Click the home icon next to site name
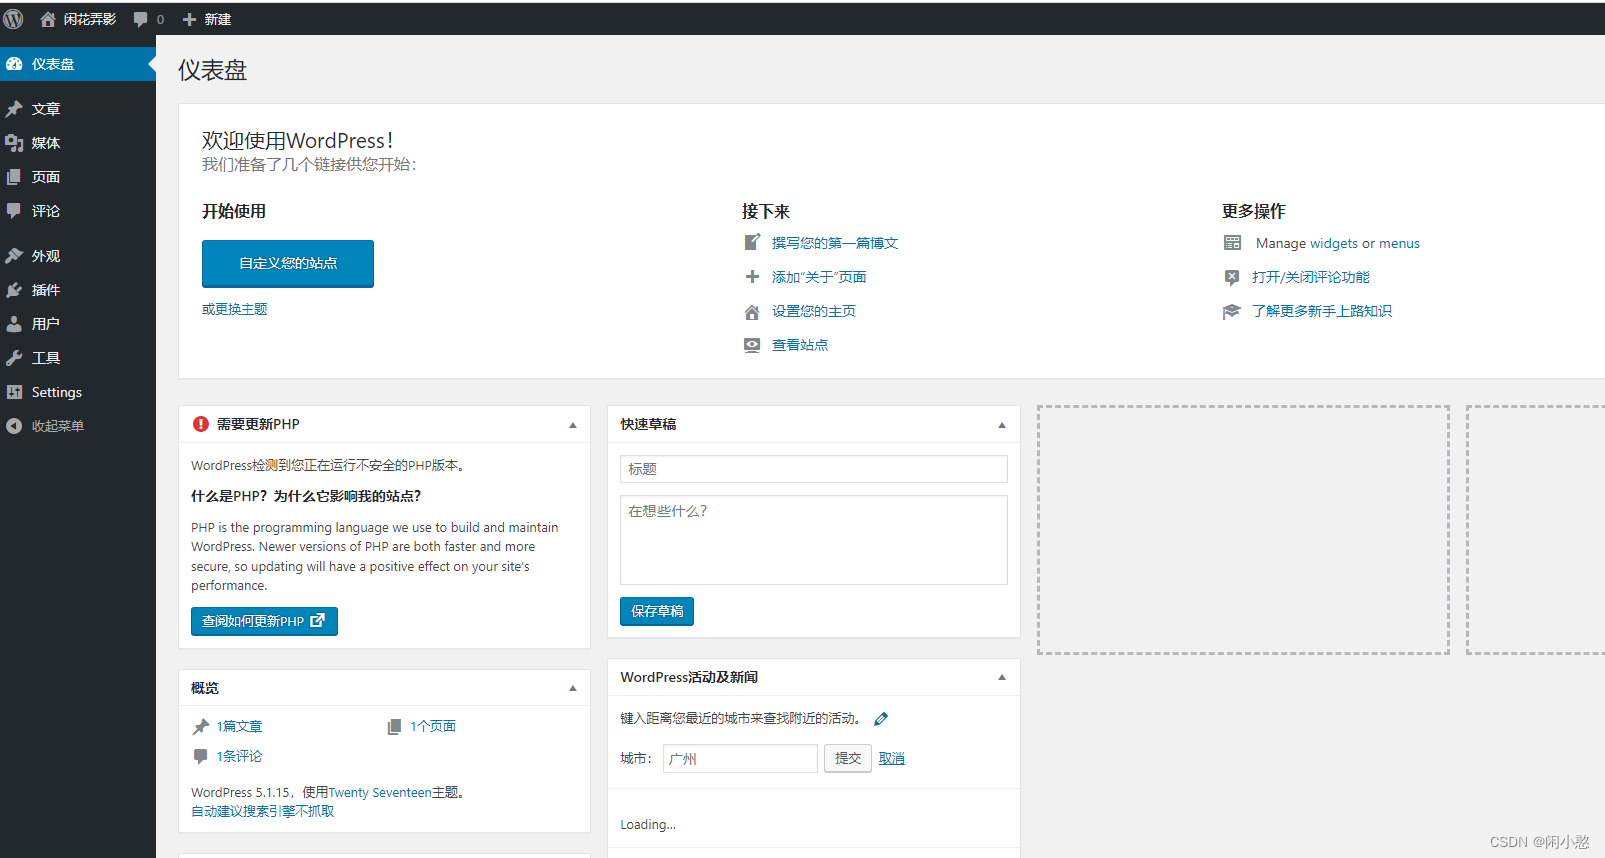Screen dimensions: 1605x858 [x=47, y=19]
